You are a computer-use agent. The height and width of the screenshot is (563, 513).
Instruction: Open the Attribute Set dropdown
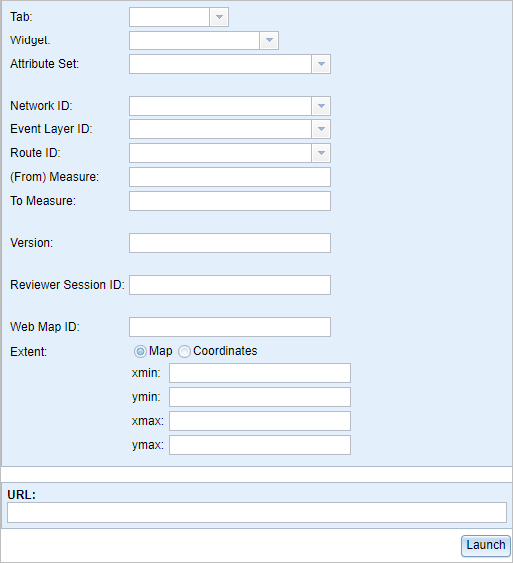click(321, 64)
